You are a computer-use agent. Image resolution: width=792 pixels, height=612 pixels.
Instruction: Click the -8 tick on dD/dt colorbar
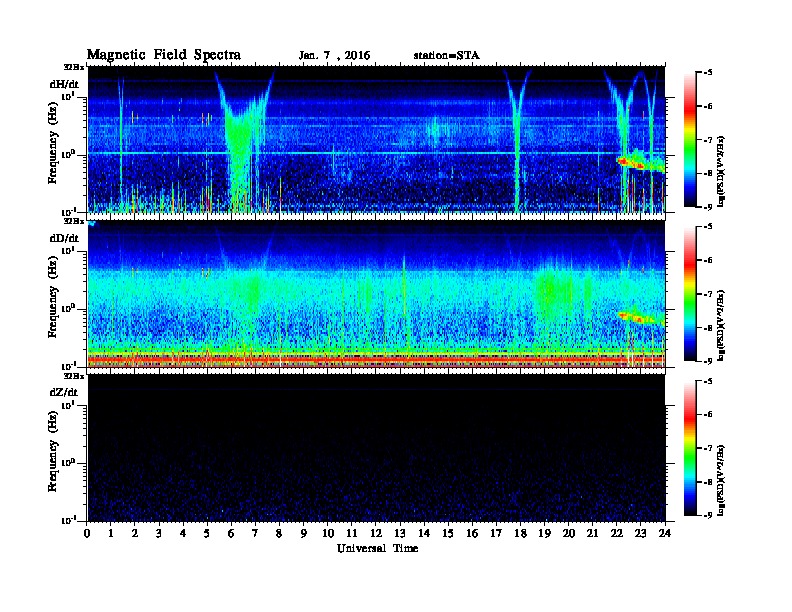708,327
